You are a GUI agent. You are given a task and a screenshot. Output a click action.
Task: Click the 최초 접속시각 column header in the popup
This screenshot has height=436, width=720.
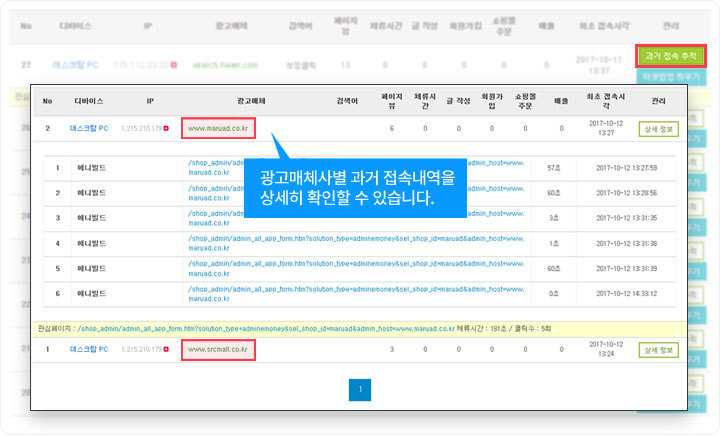[x=606, y=101]
